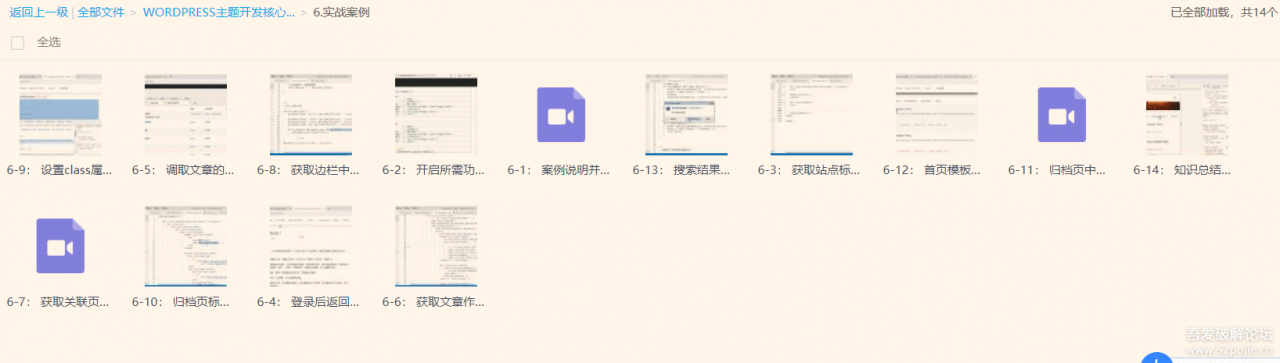1280x363 pixels.
Task: Open thumbnail of 6-14 知识总结
Action: (1187, 114)
